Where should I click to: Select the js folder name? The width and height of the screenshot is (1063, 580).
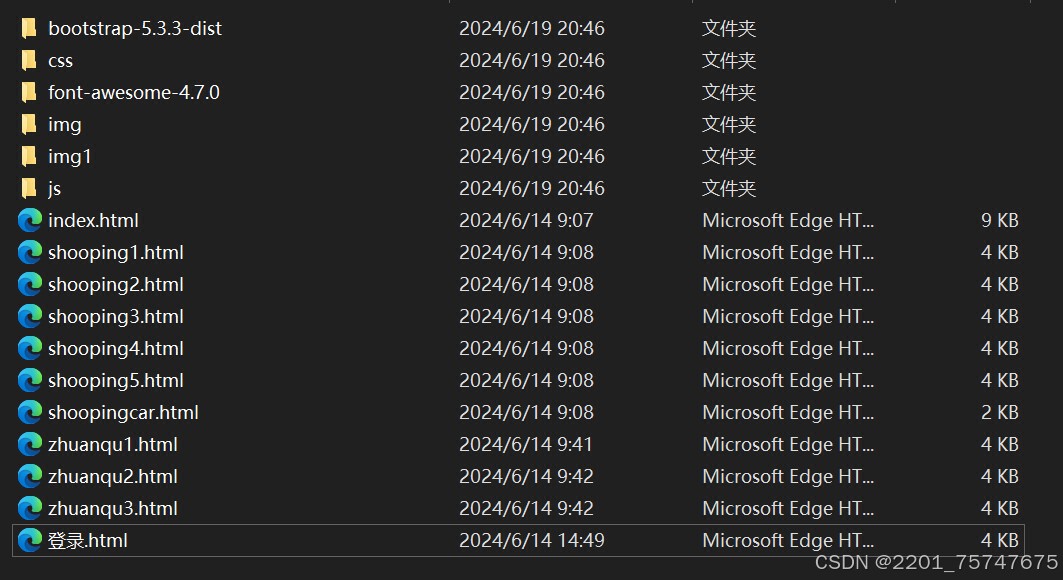(54, 189)
